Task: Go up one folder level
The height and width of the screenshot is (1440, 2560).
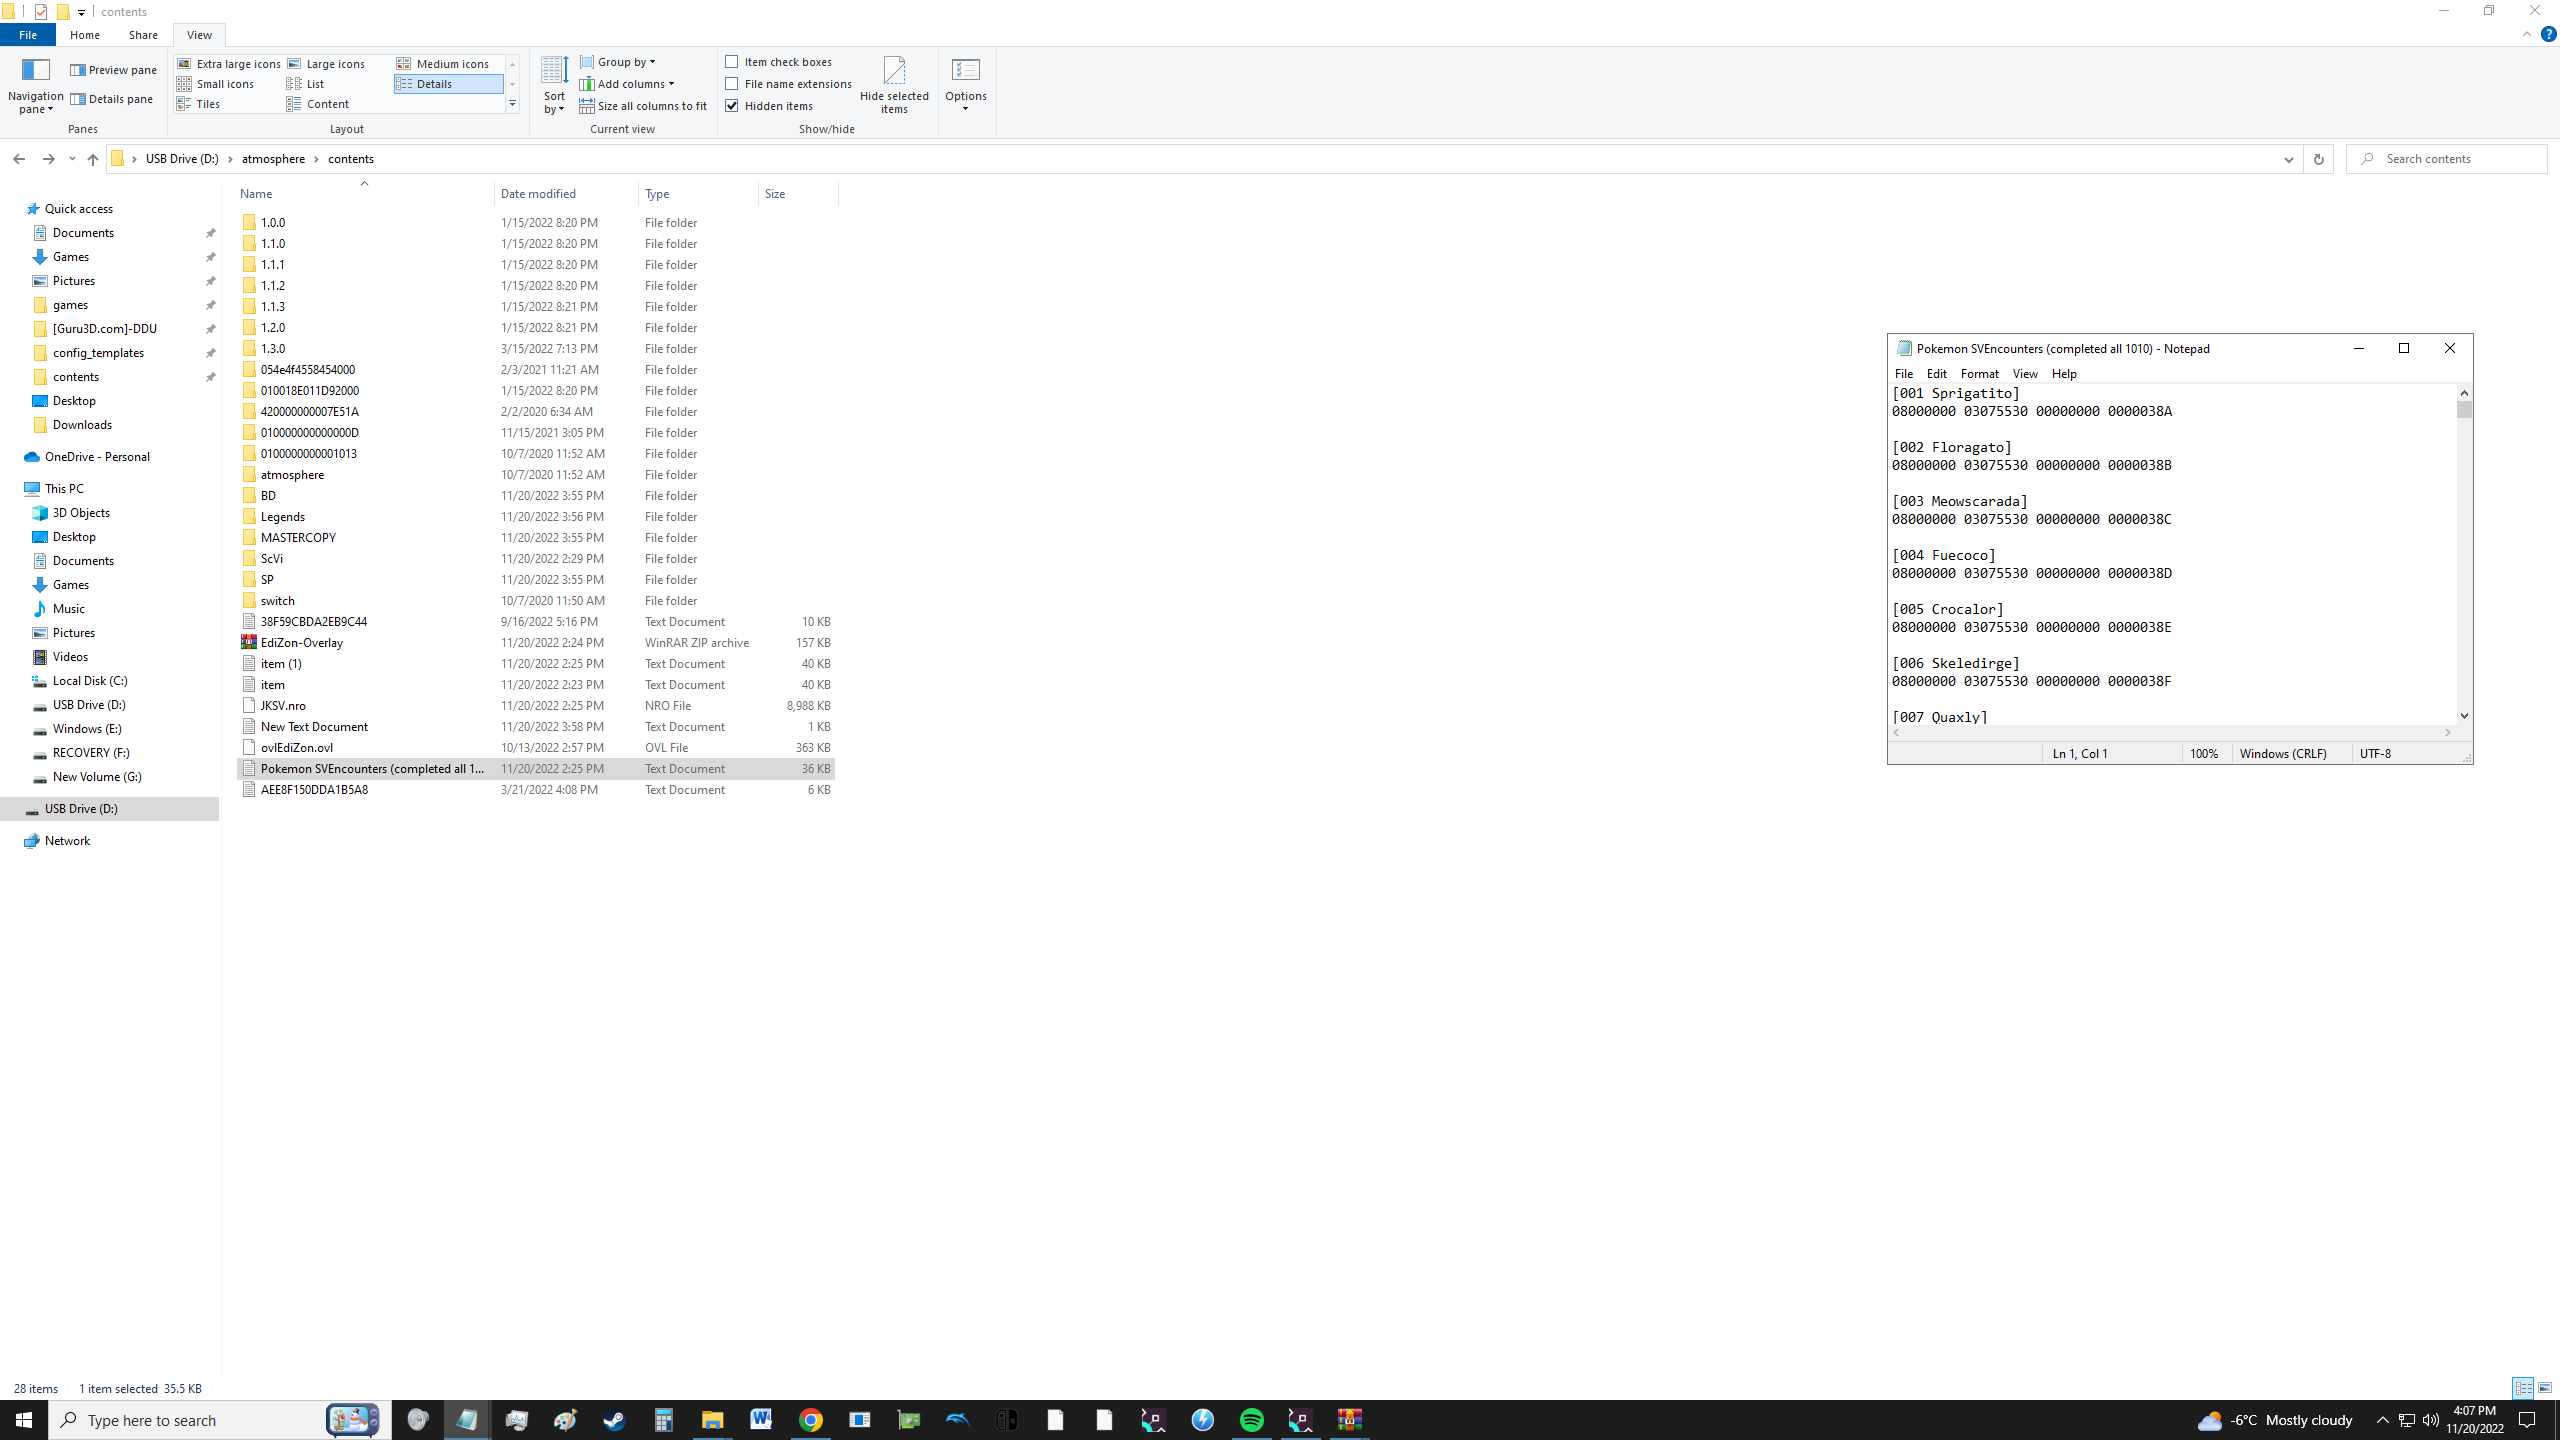Action: pos(93,159)
